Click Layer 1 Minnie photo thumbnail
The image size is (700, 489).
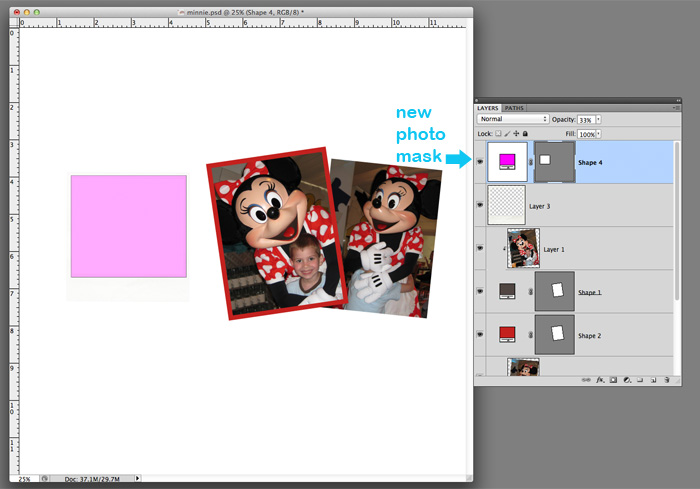pyautogui.click(x=523, y=248)
